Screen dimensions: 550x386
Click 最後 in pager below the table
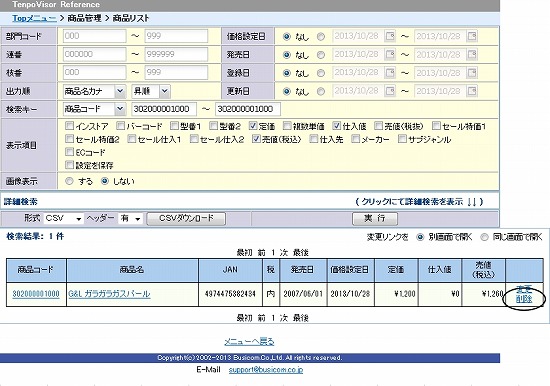(x=301, y=318)
